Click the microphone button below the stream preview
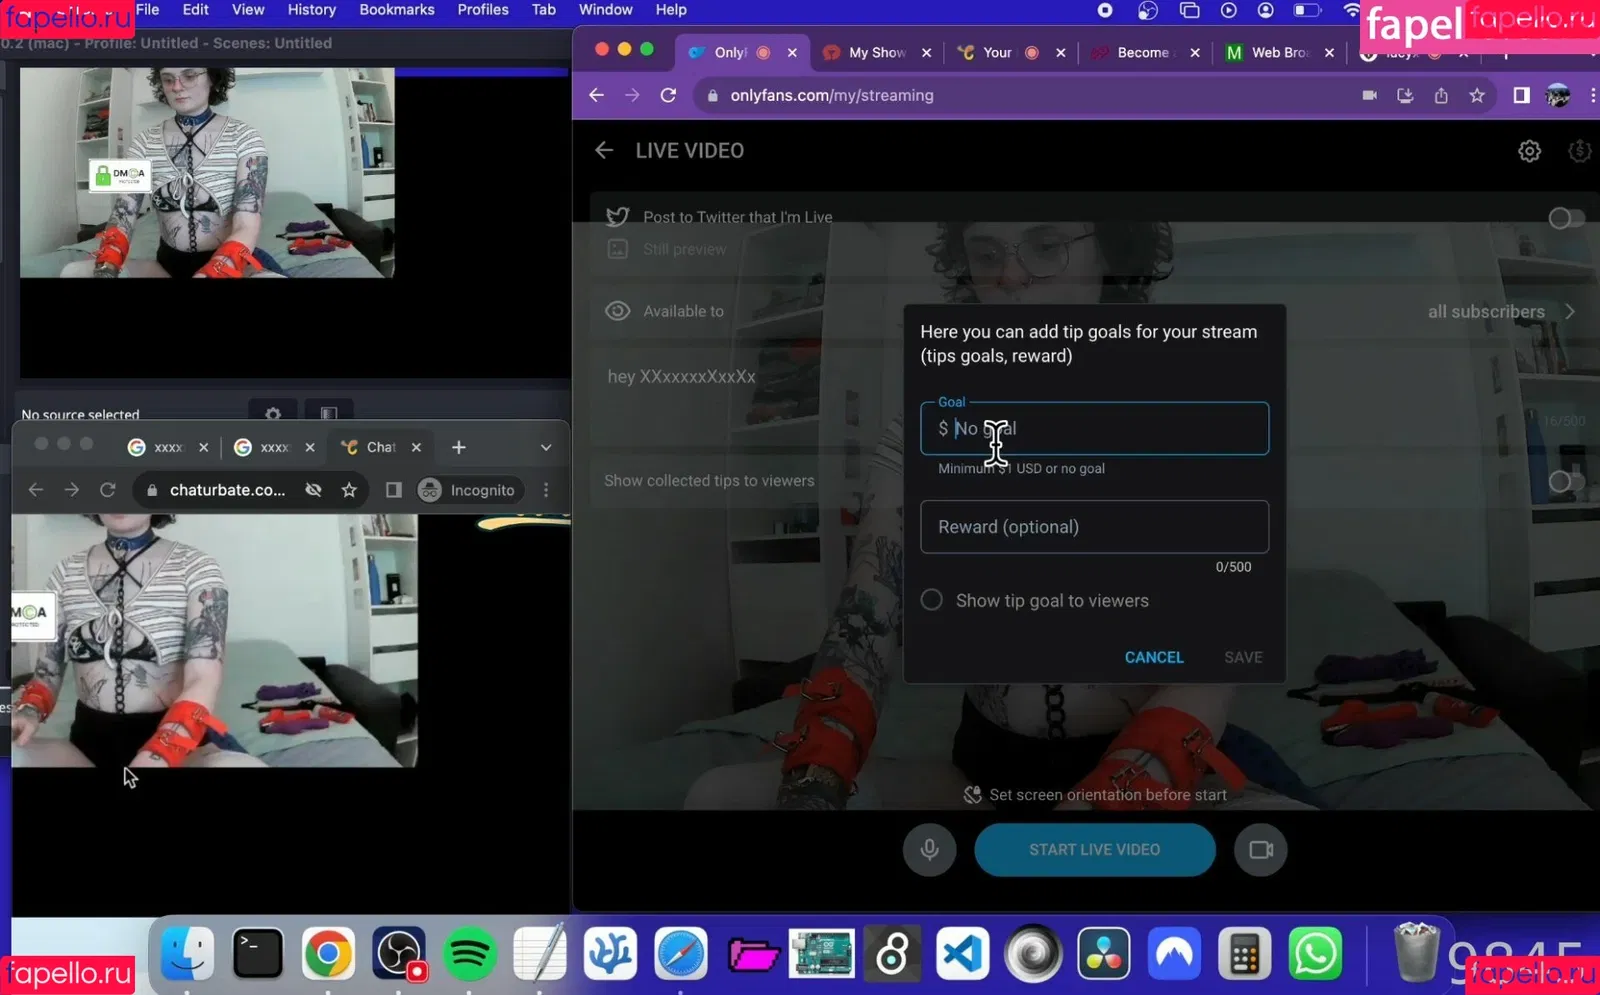 pos(929,850)
